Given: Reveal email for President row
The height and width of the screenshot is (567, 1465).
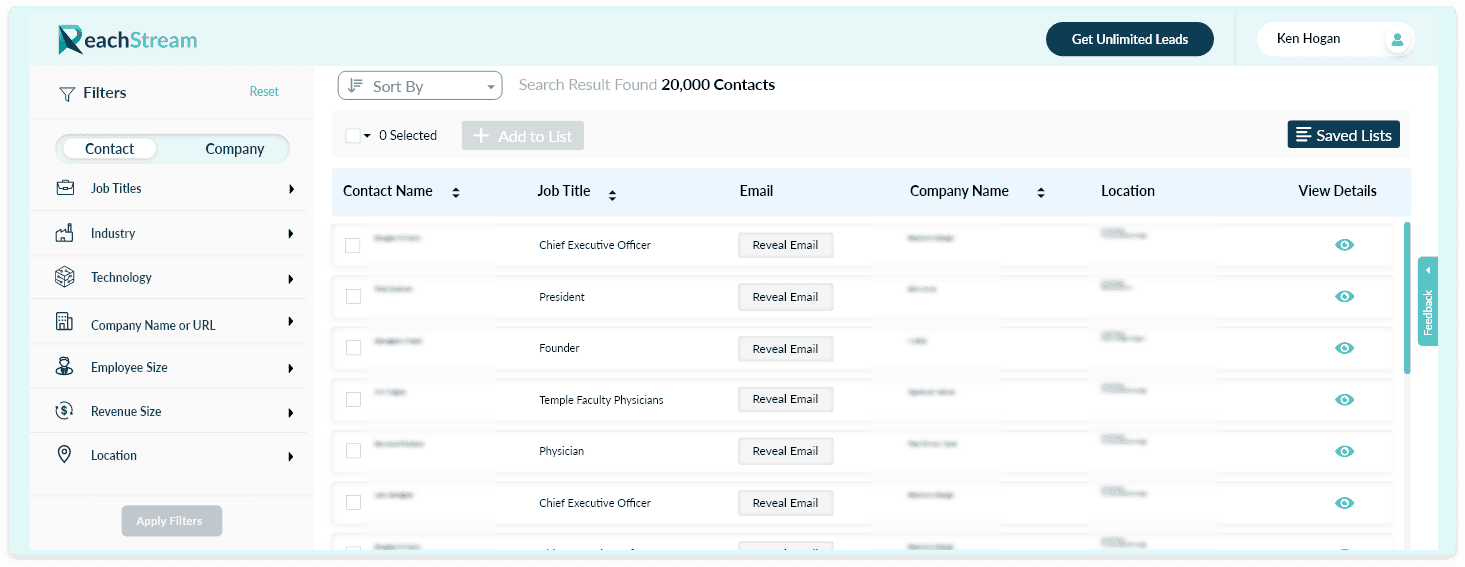Looking at the screenshot, I should 785,297.
